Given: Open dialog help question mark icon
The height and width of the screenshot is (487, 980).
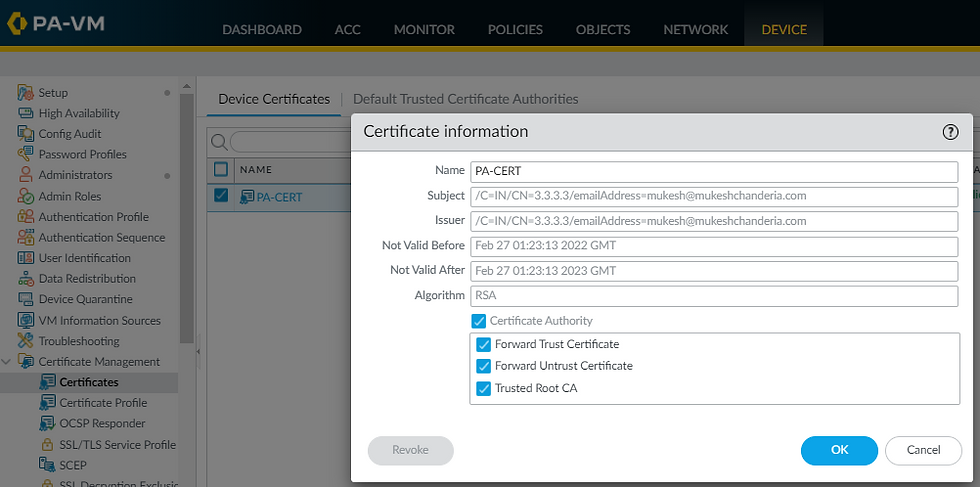Looking at the screenshot, I should point(950,132).
